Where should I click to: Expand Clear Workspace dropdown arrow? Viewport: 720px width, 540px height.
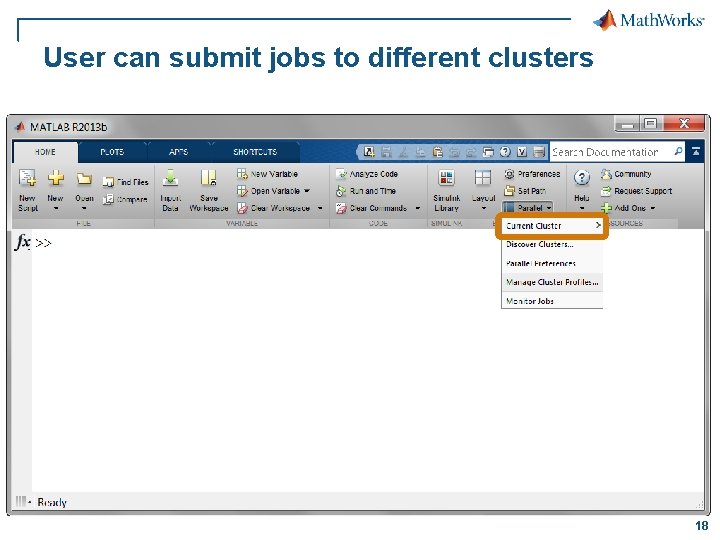320,208
